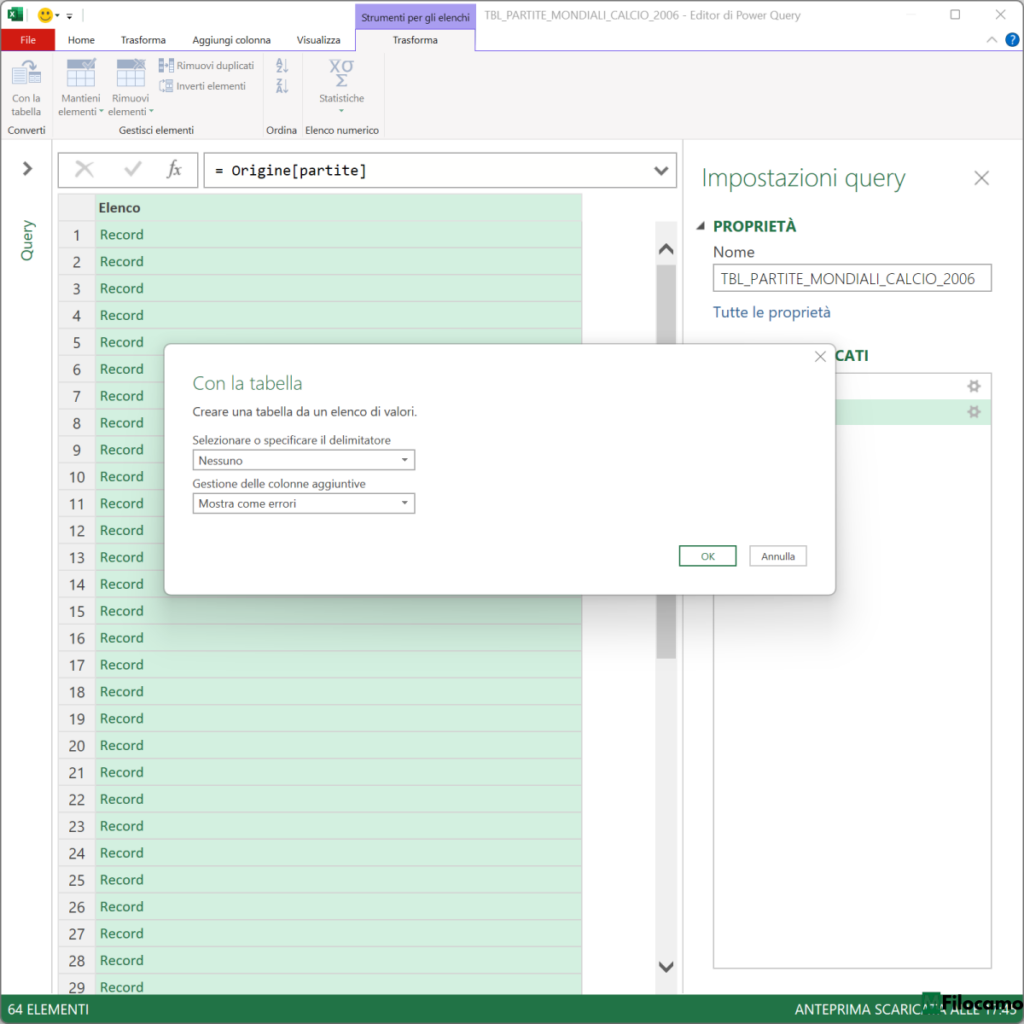Open the Mostra come errori dropdown
The height and width of the screenshot is (1024, 1024).
click(x=304, y=504)
